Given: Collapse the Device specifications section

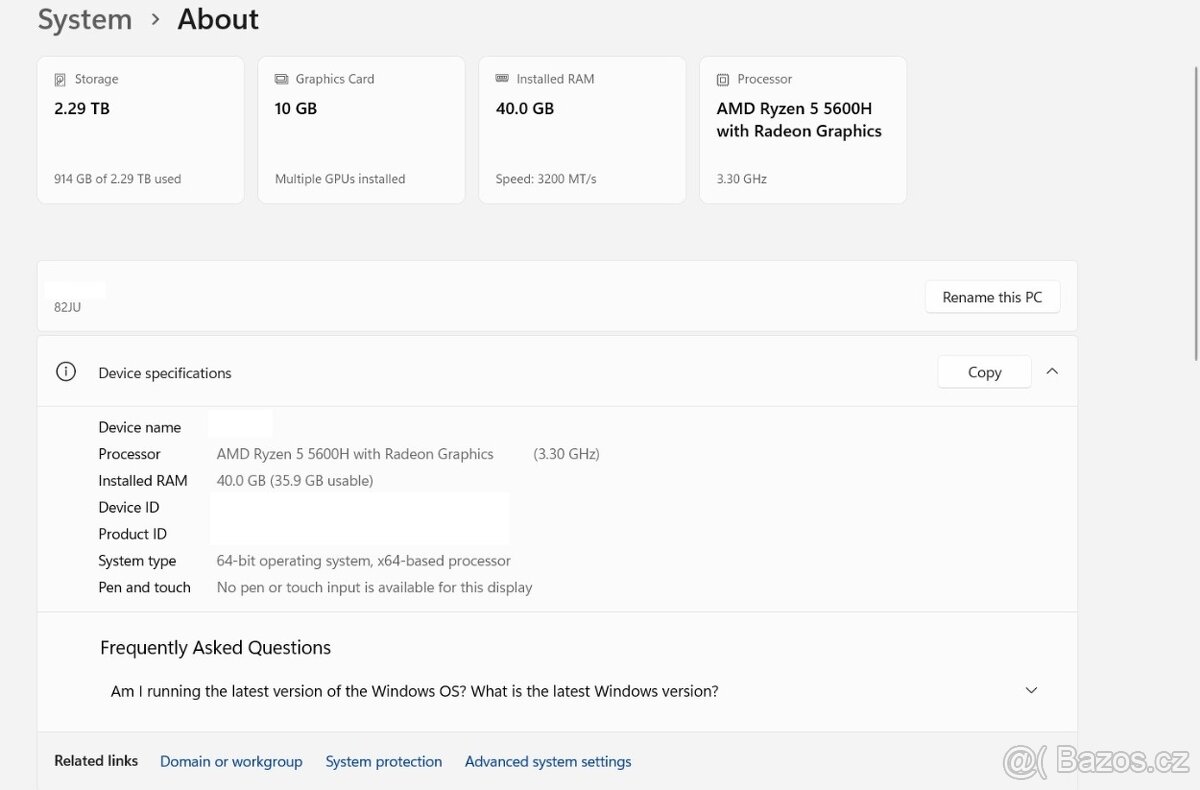Looking at the screenshot, I should [1052, 371].
